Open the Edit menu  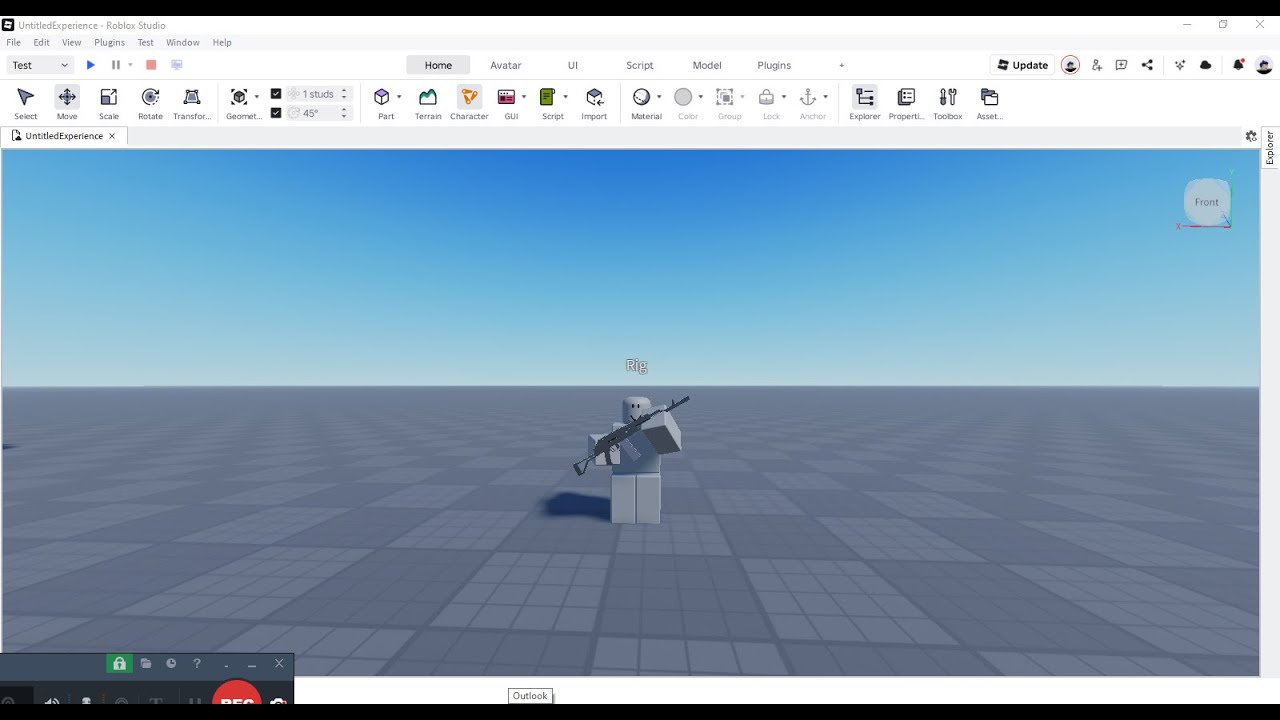pyautogui.click(x=41, y=42)
